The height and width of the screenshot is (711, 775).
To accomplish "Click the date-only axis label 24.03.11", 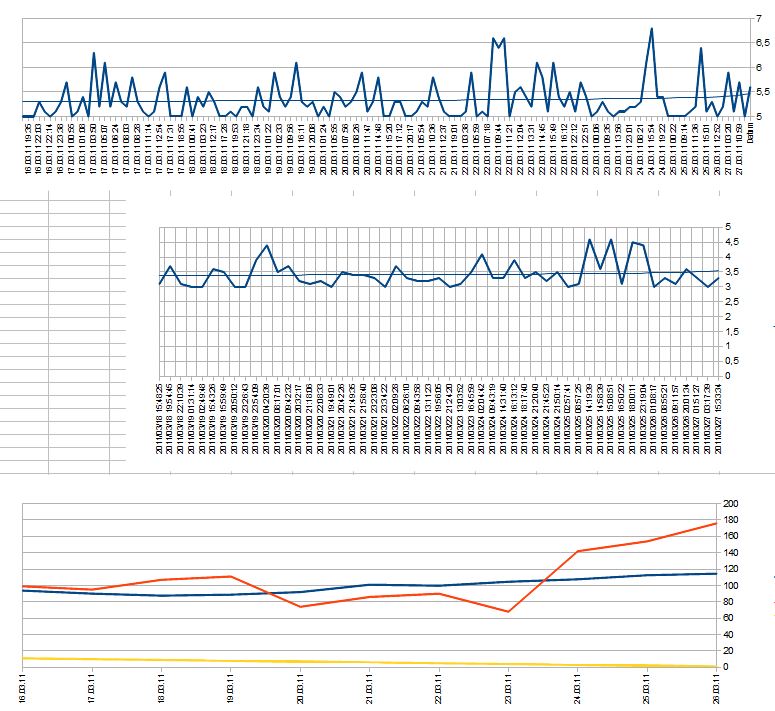I will 577,687.
